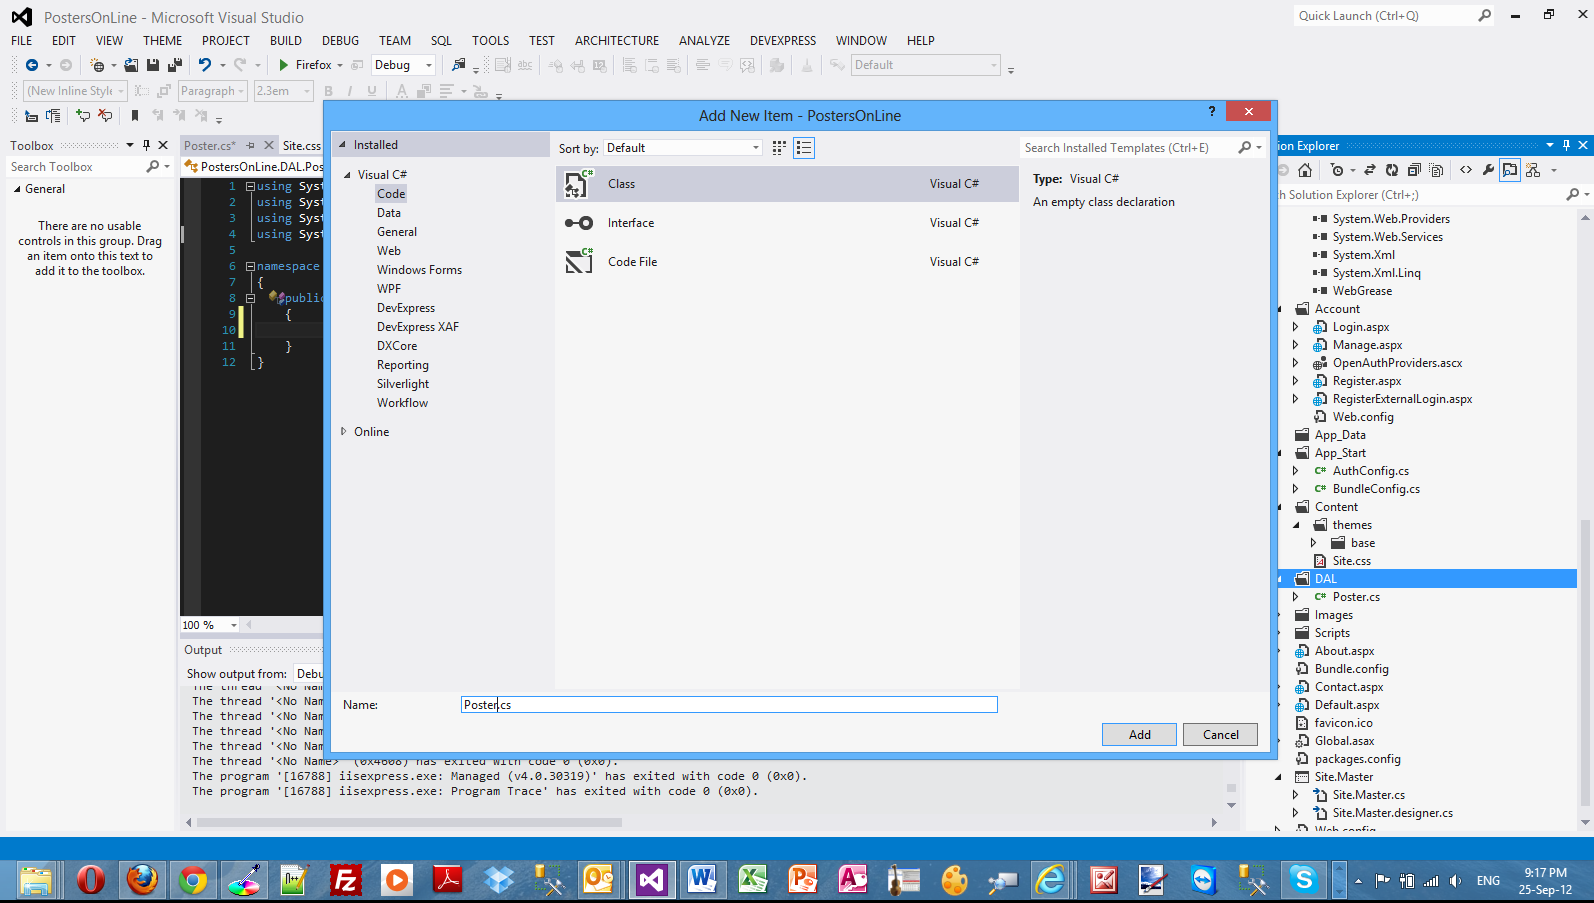Switch to the Site.css editor tab
Viewport: 1594px width, 903px height.
[300, 146]
